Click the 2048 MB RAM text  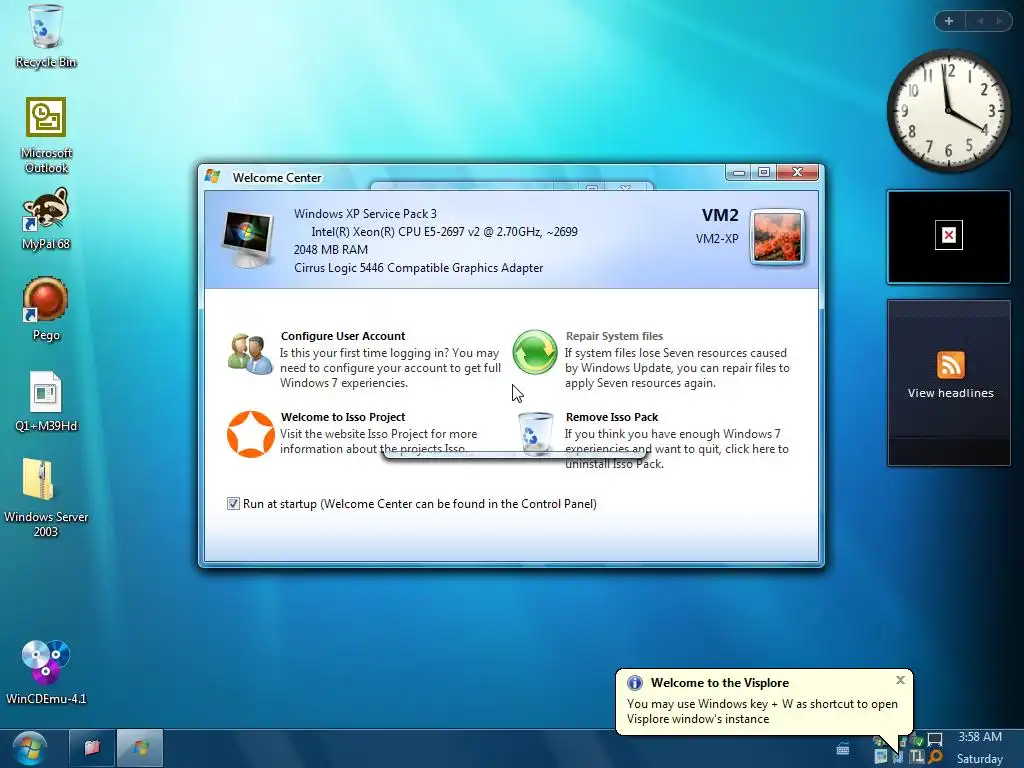coord(330,249)
